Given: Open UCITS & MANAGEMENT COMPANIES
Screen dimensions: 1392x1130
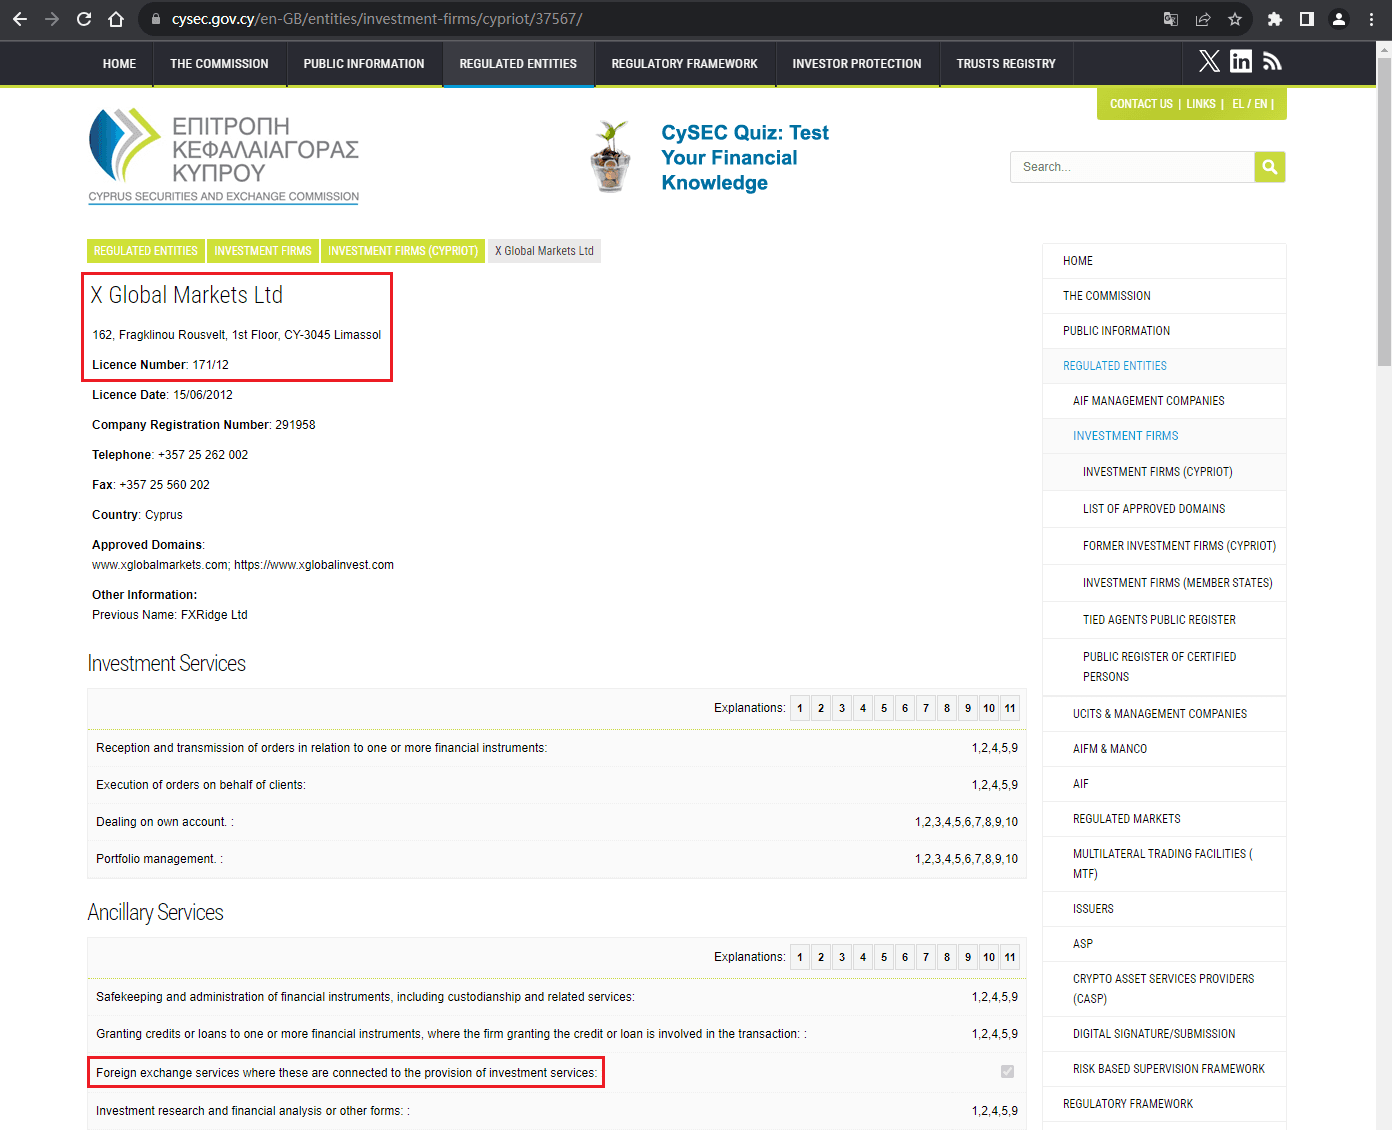Looking at the screenshot, I should (1164, 714).
